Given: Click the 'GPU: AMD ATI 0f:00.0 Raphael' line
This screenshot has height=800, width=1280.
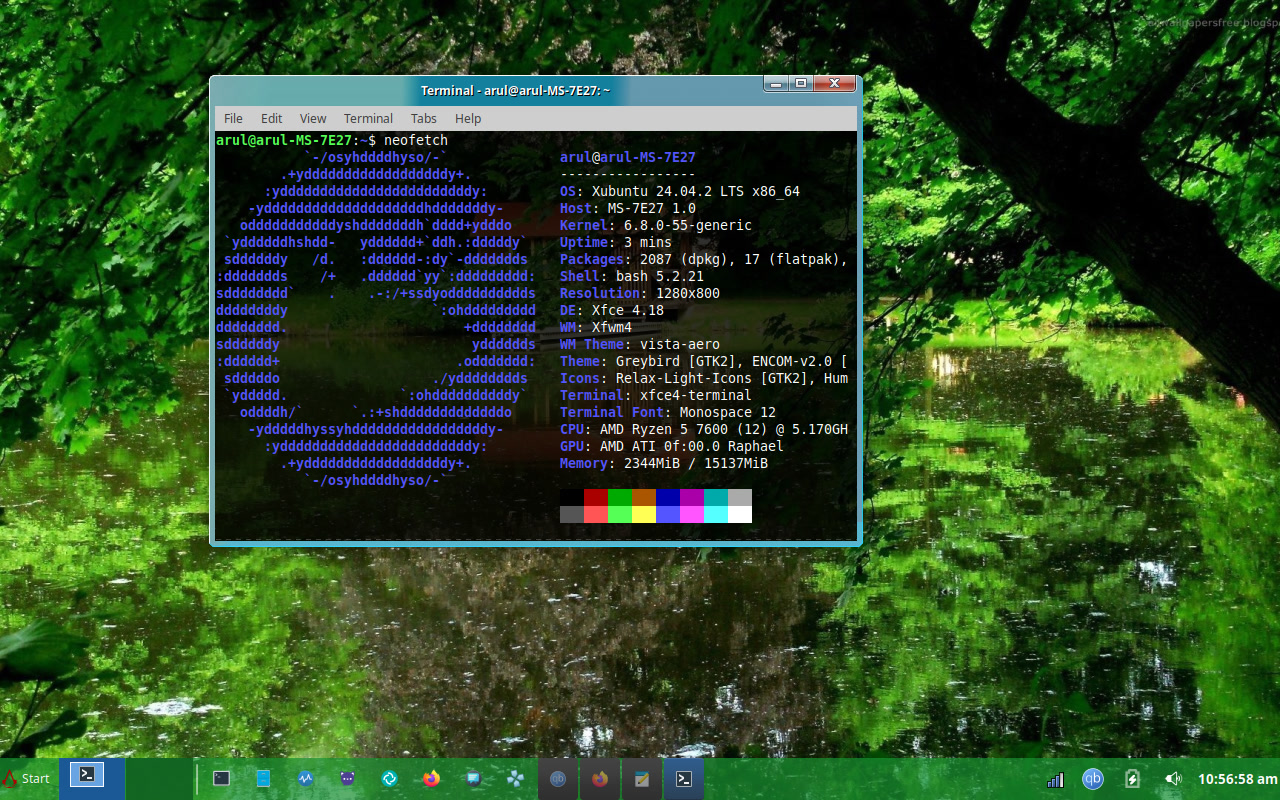Looking at the screenshot, I should [672, 446].
